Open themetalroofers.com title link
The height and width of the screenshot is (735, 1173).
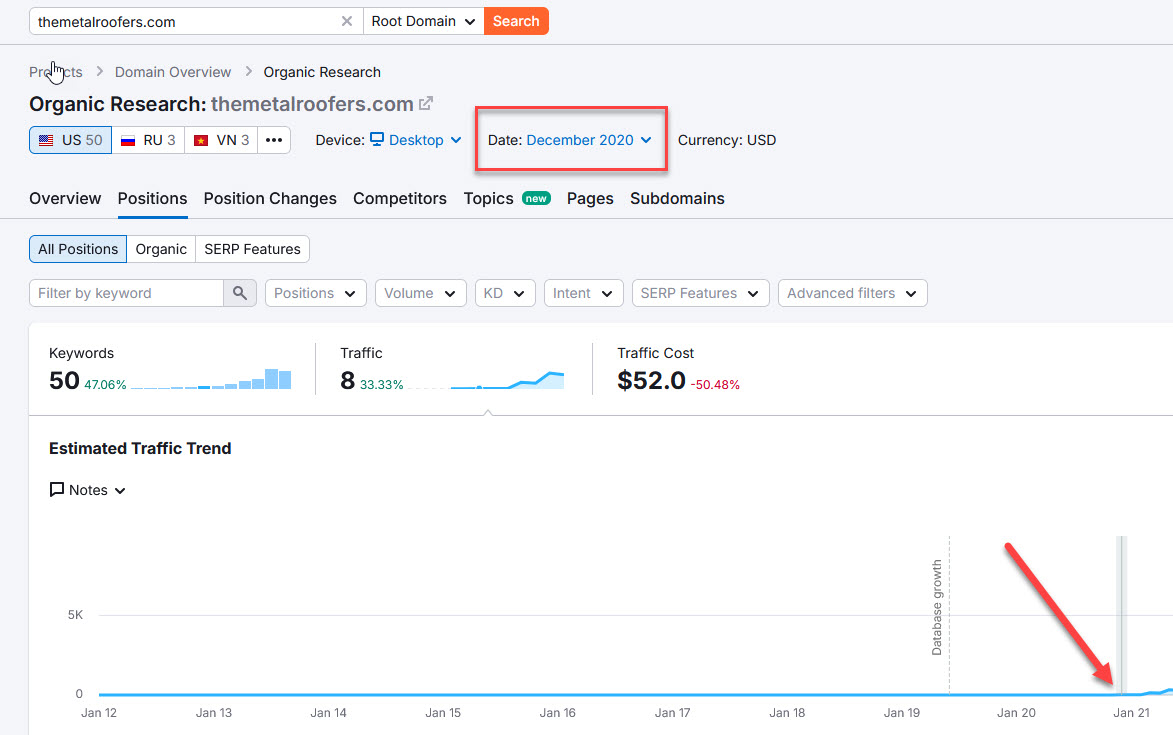pyautogui.click(x=312, y=104)
